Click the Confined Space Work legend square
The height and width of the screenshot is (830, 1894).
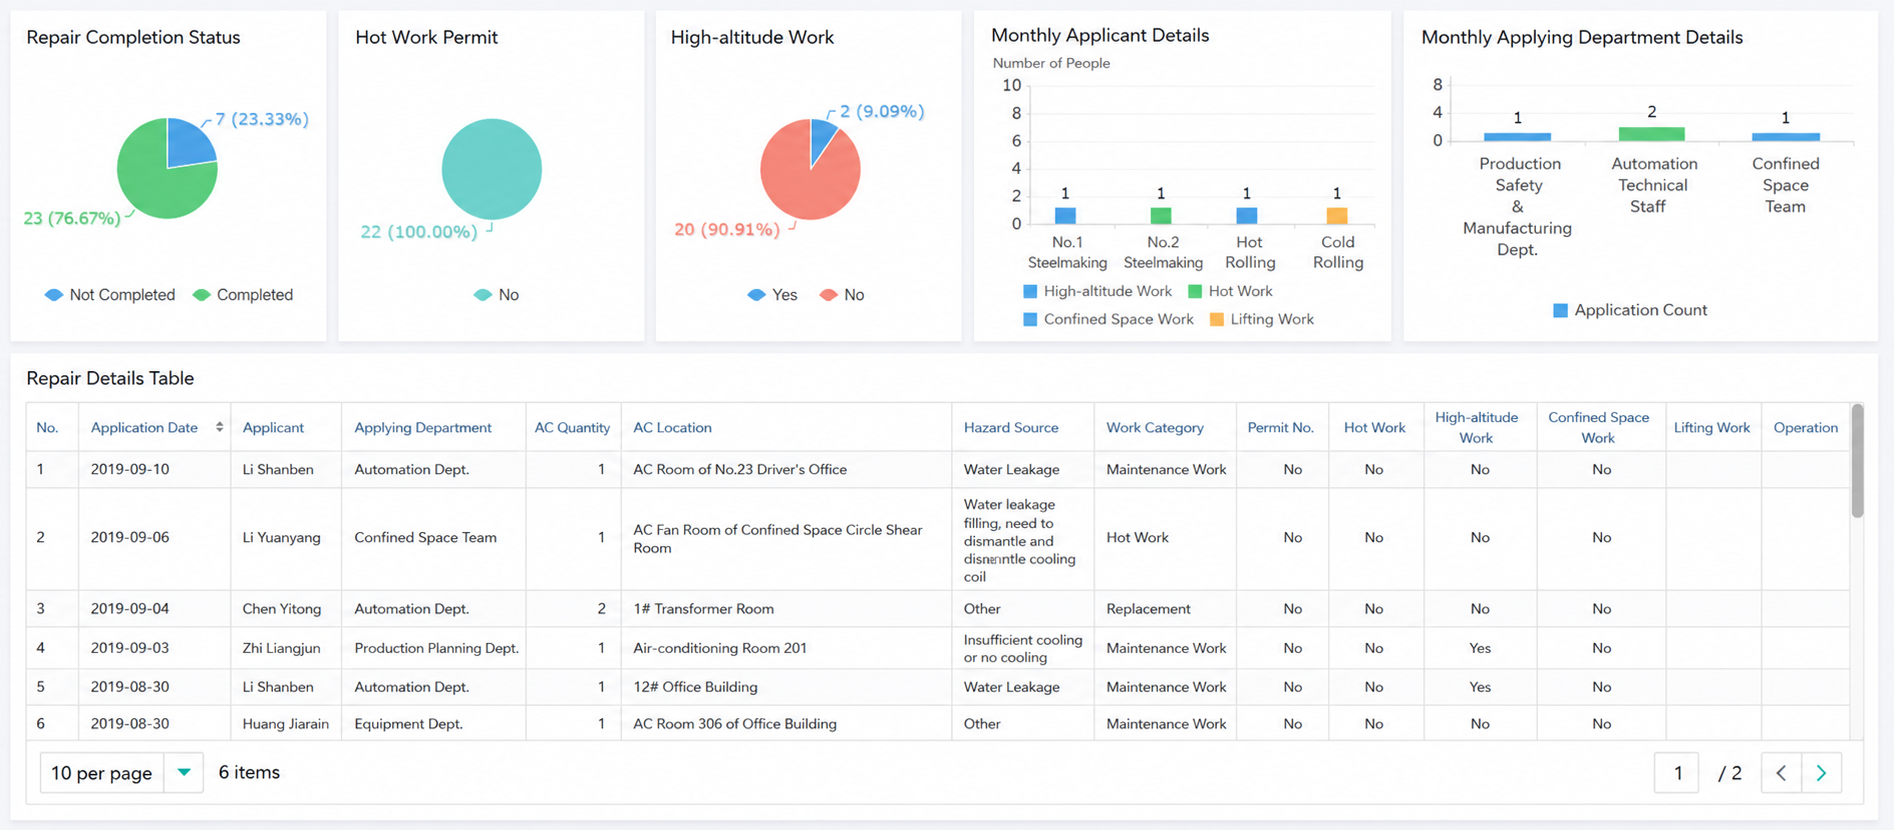coord(1030,319)
